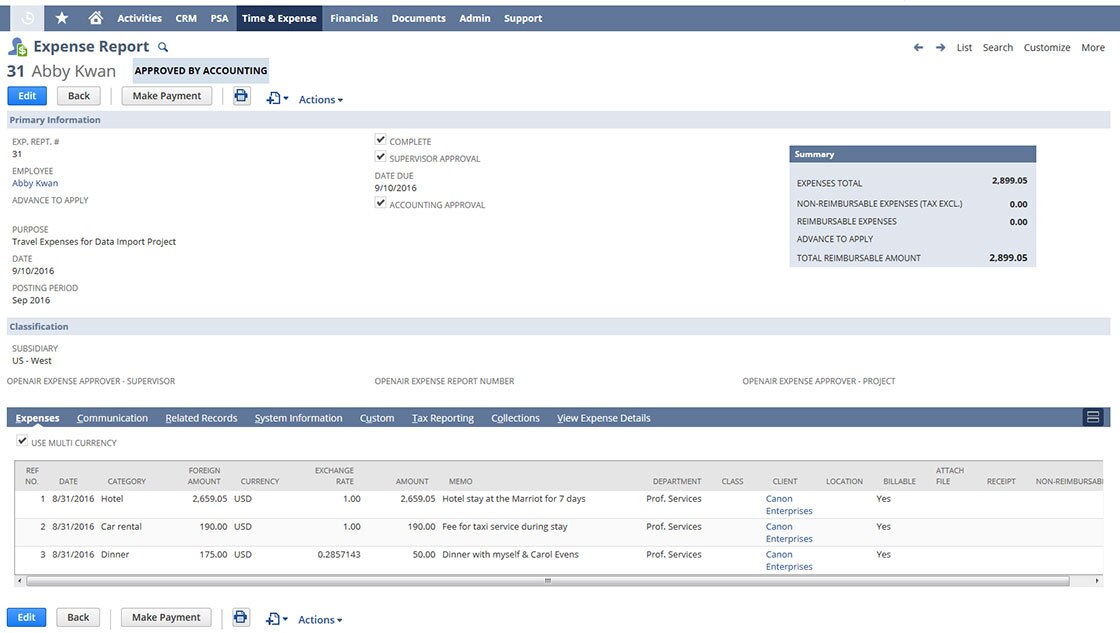Open the Tax Reporting tab
The width and height of the screenshot is (1120, 633).
[x=442, y=417]
